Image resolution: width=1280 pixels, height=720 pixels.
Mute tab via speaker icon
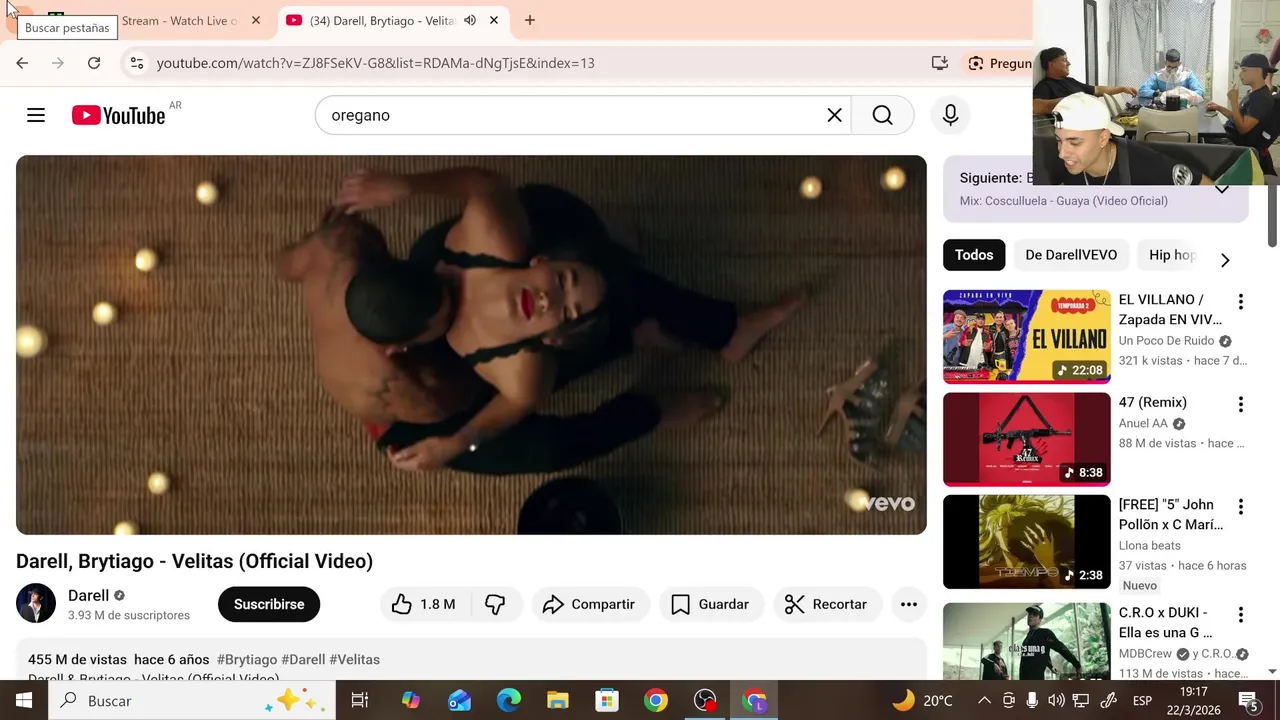click(470, 20)
